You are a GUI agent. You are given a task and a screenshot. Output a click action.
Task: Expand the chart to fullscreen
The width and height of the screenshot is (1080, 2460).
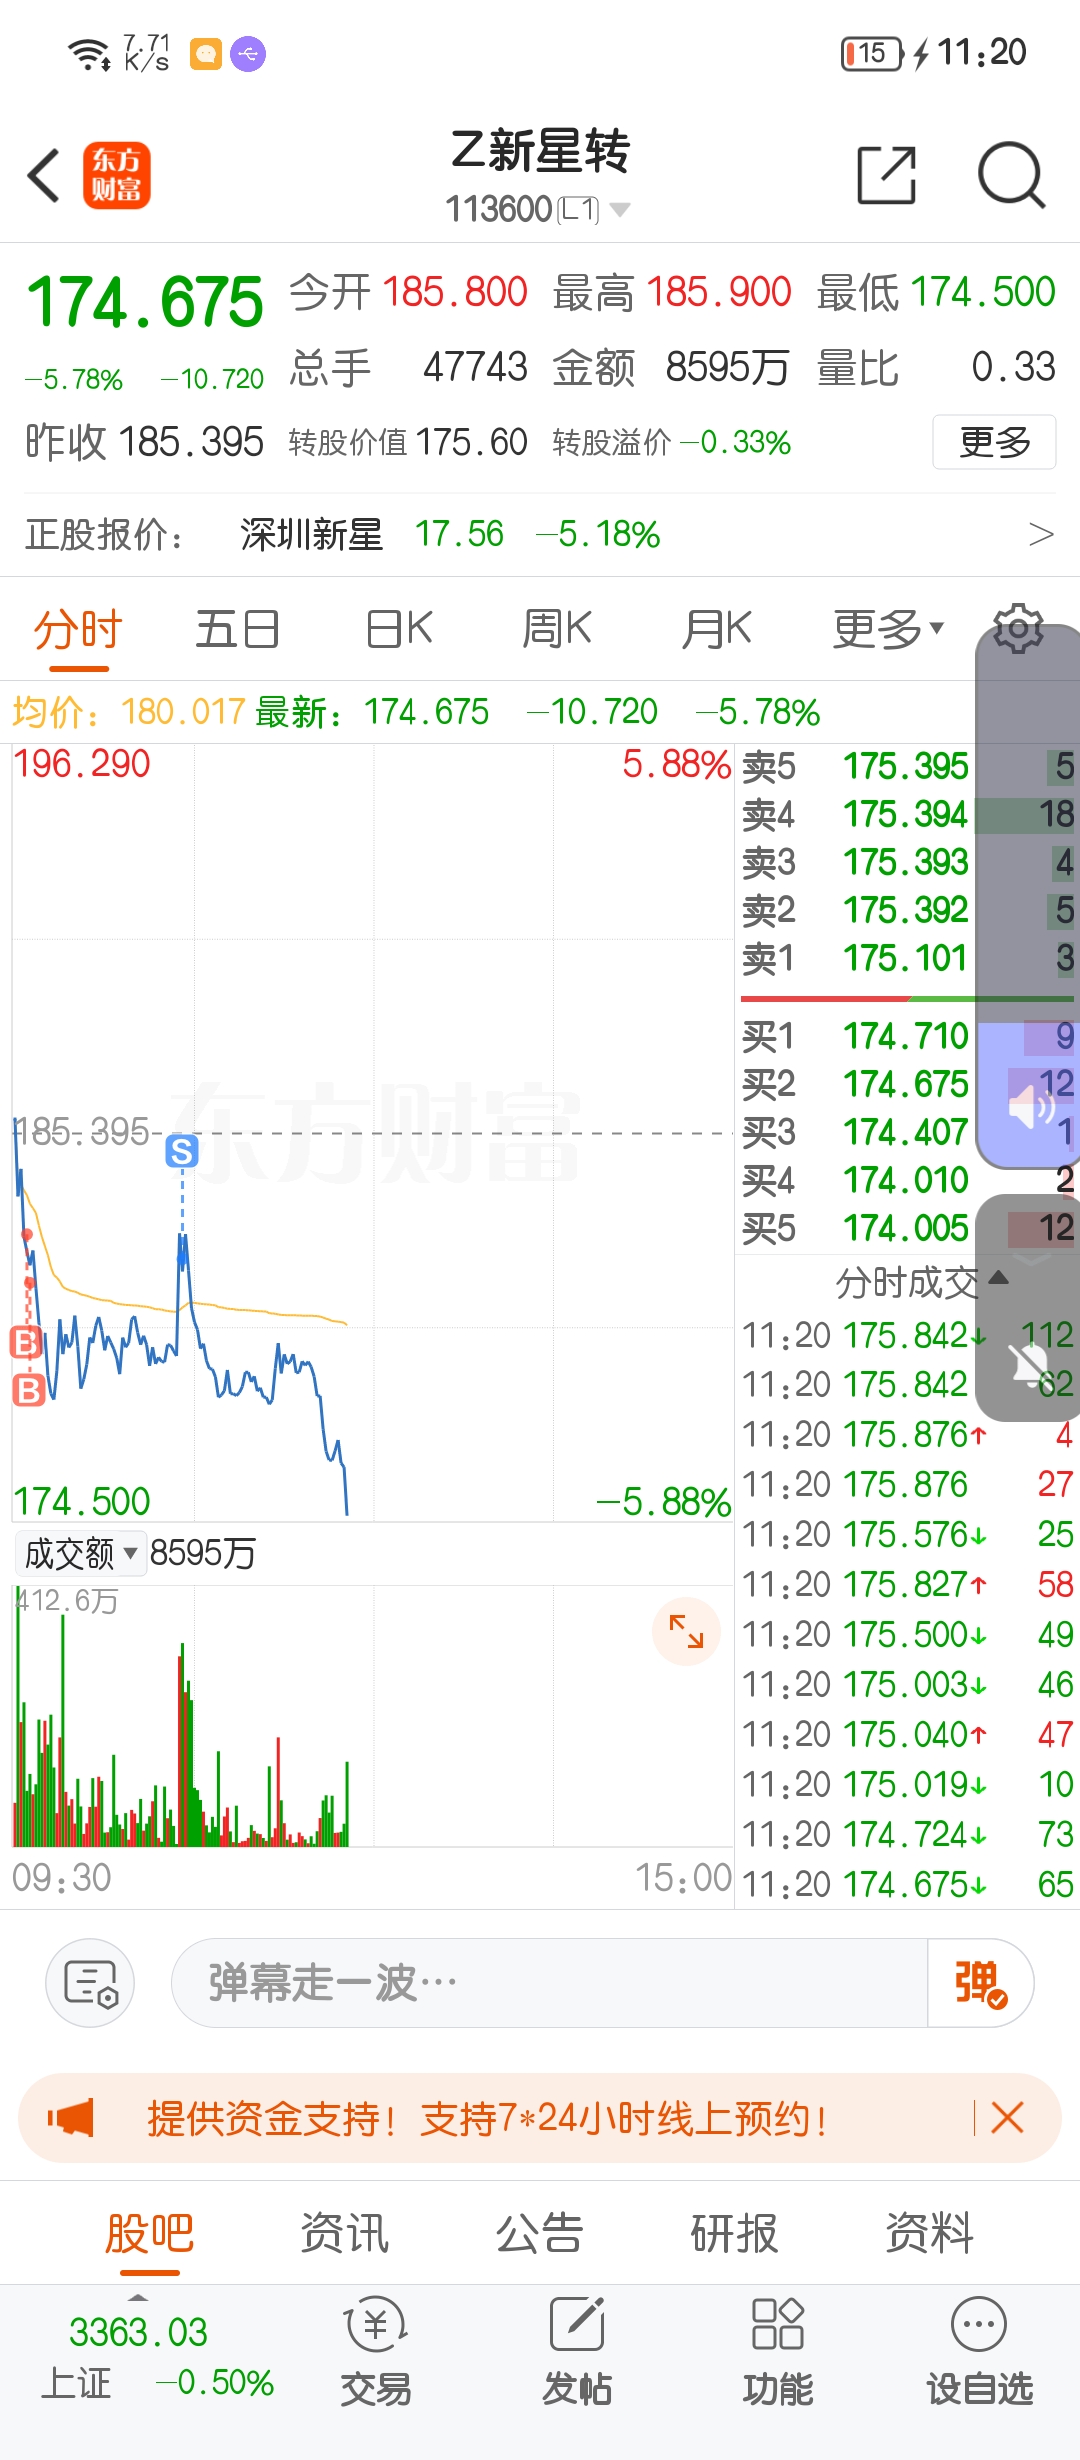pyautogui.click(x=686, y=1631)
